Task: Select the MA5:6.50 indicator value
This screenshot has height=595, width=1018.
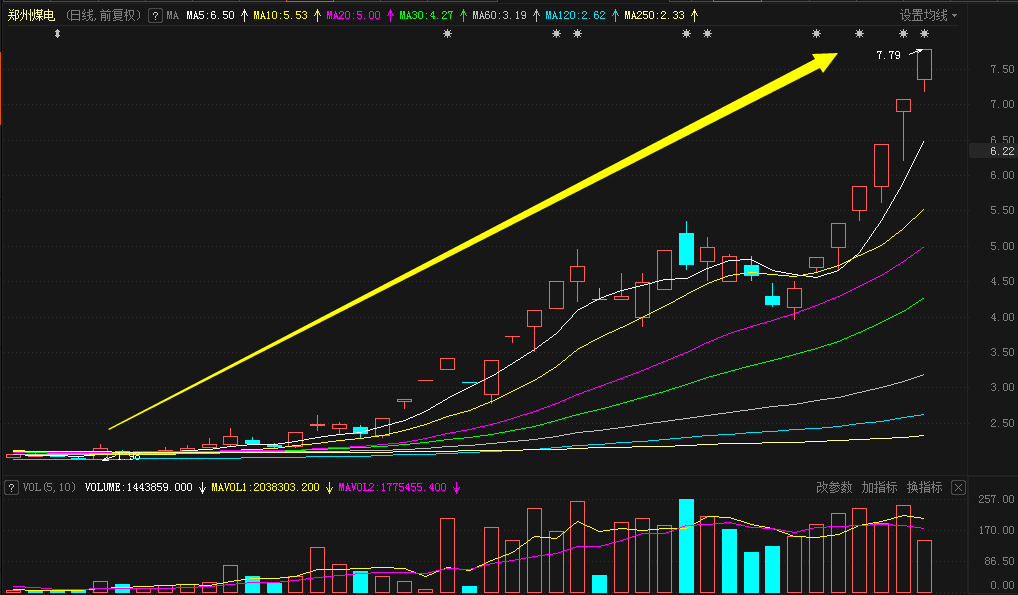Action: [210, 15]
